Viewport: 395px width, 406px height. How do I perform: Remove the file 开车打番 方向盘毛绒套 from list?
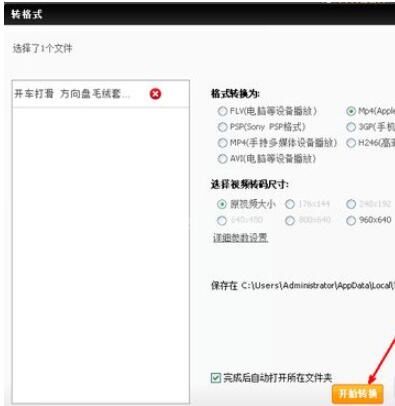tap(155, 94)
